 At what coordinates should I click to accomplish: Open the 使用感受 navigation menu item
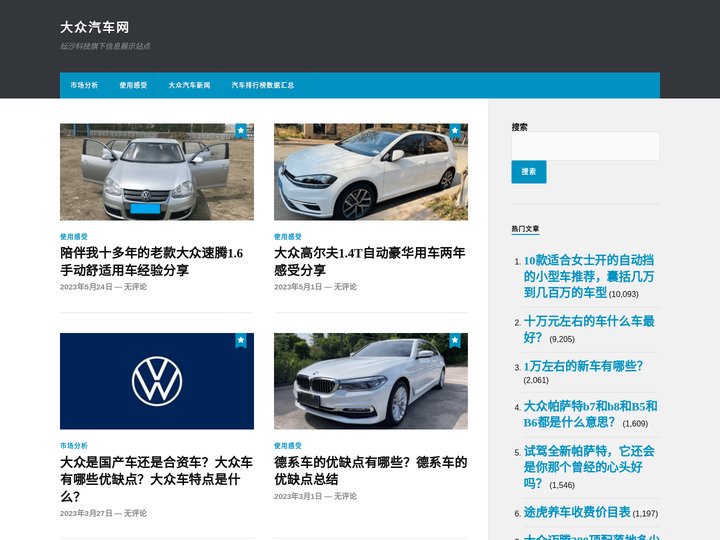point(133,85)
